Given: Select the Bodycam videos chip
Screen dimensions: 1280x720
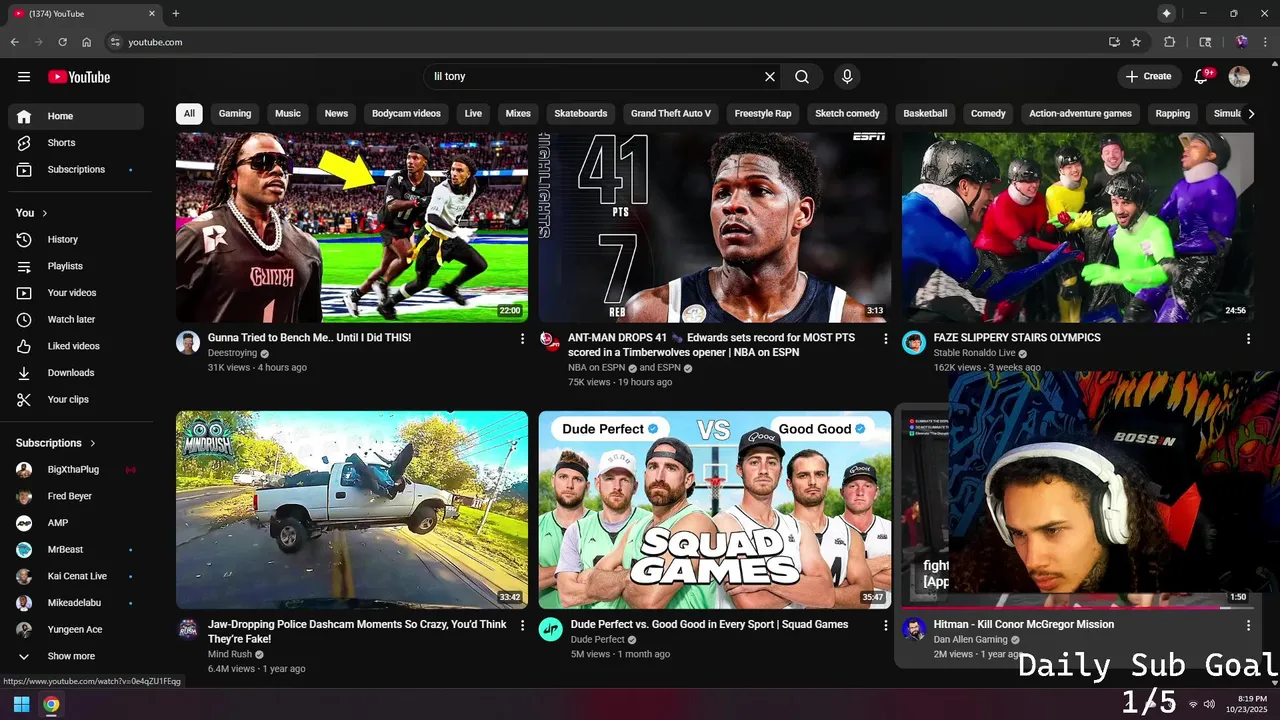Looking at the screenshot, I should pos(406,114).
